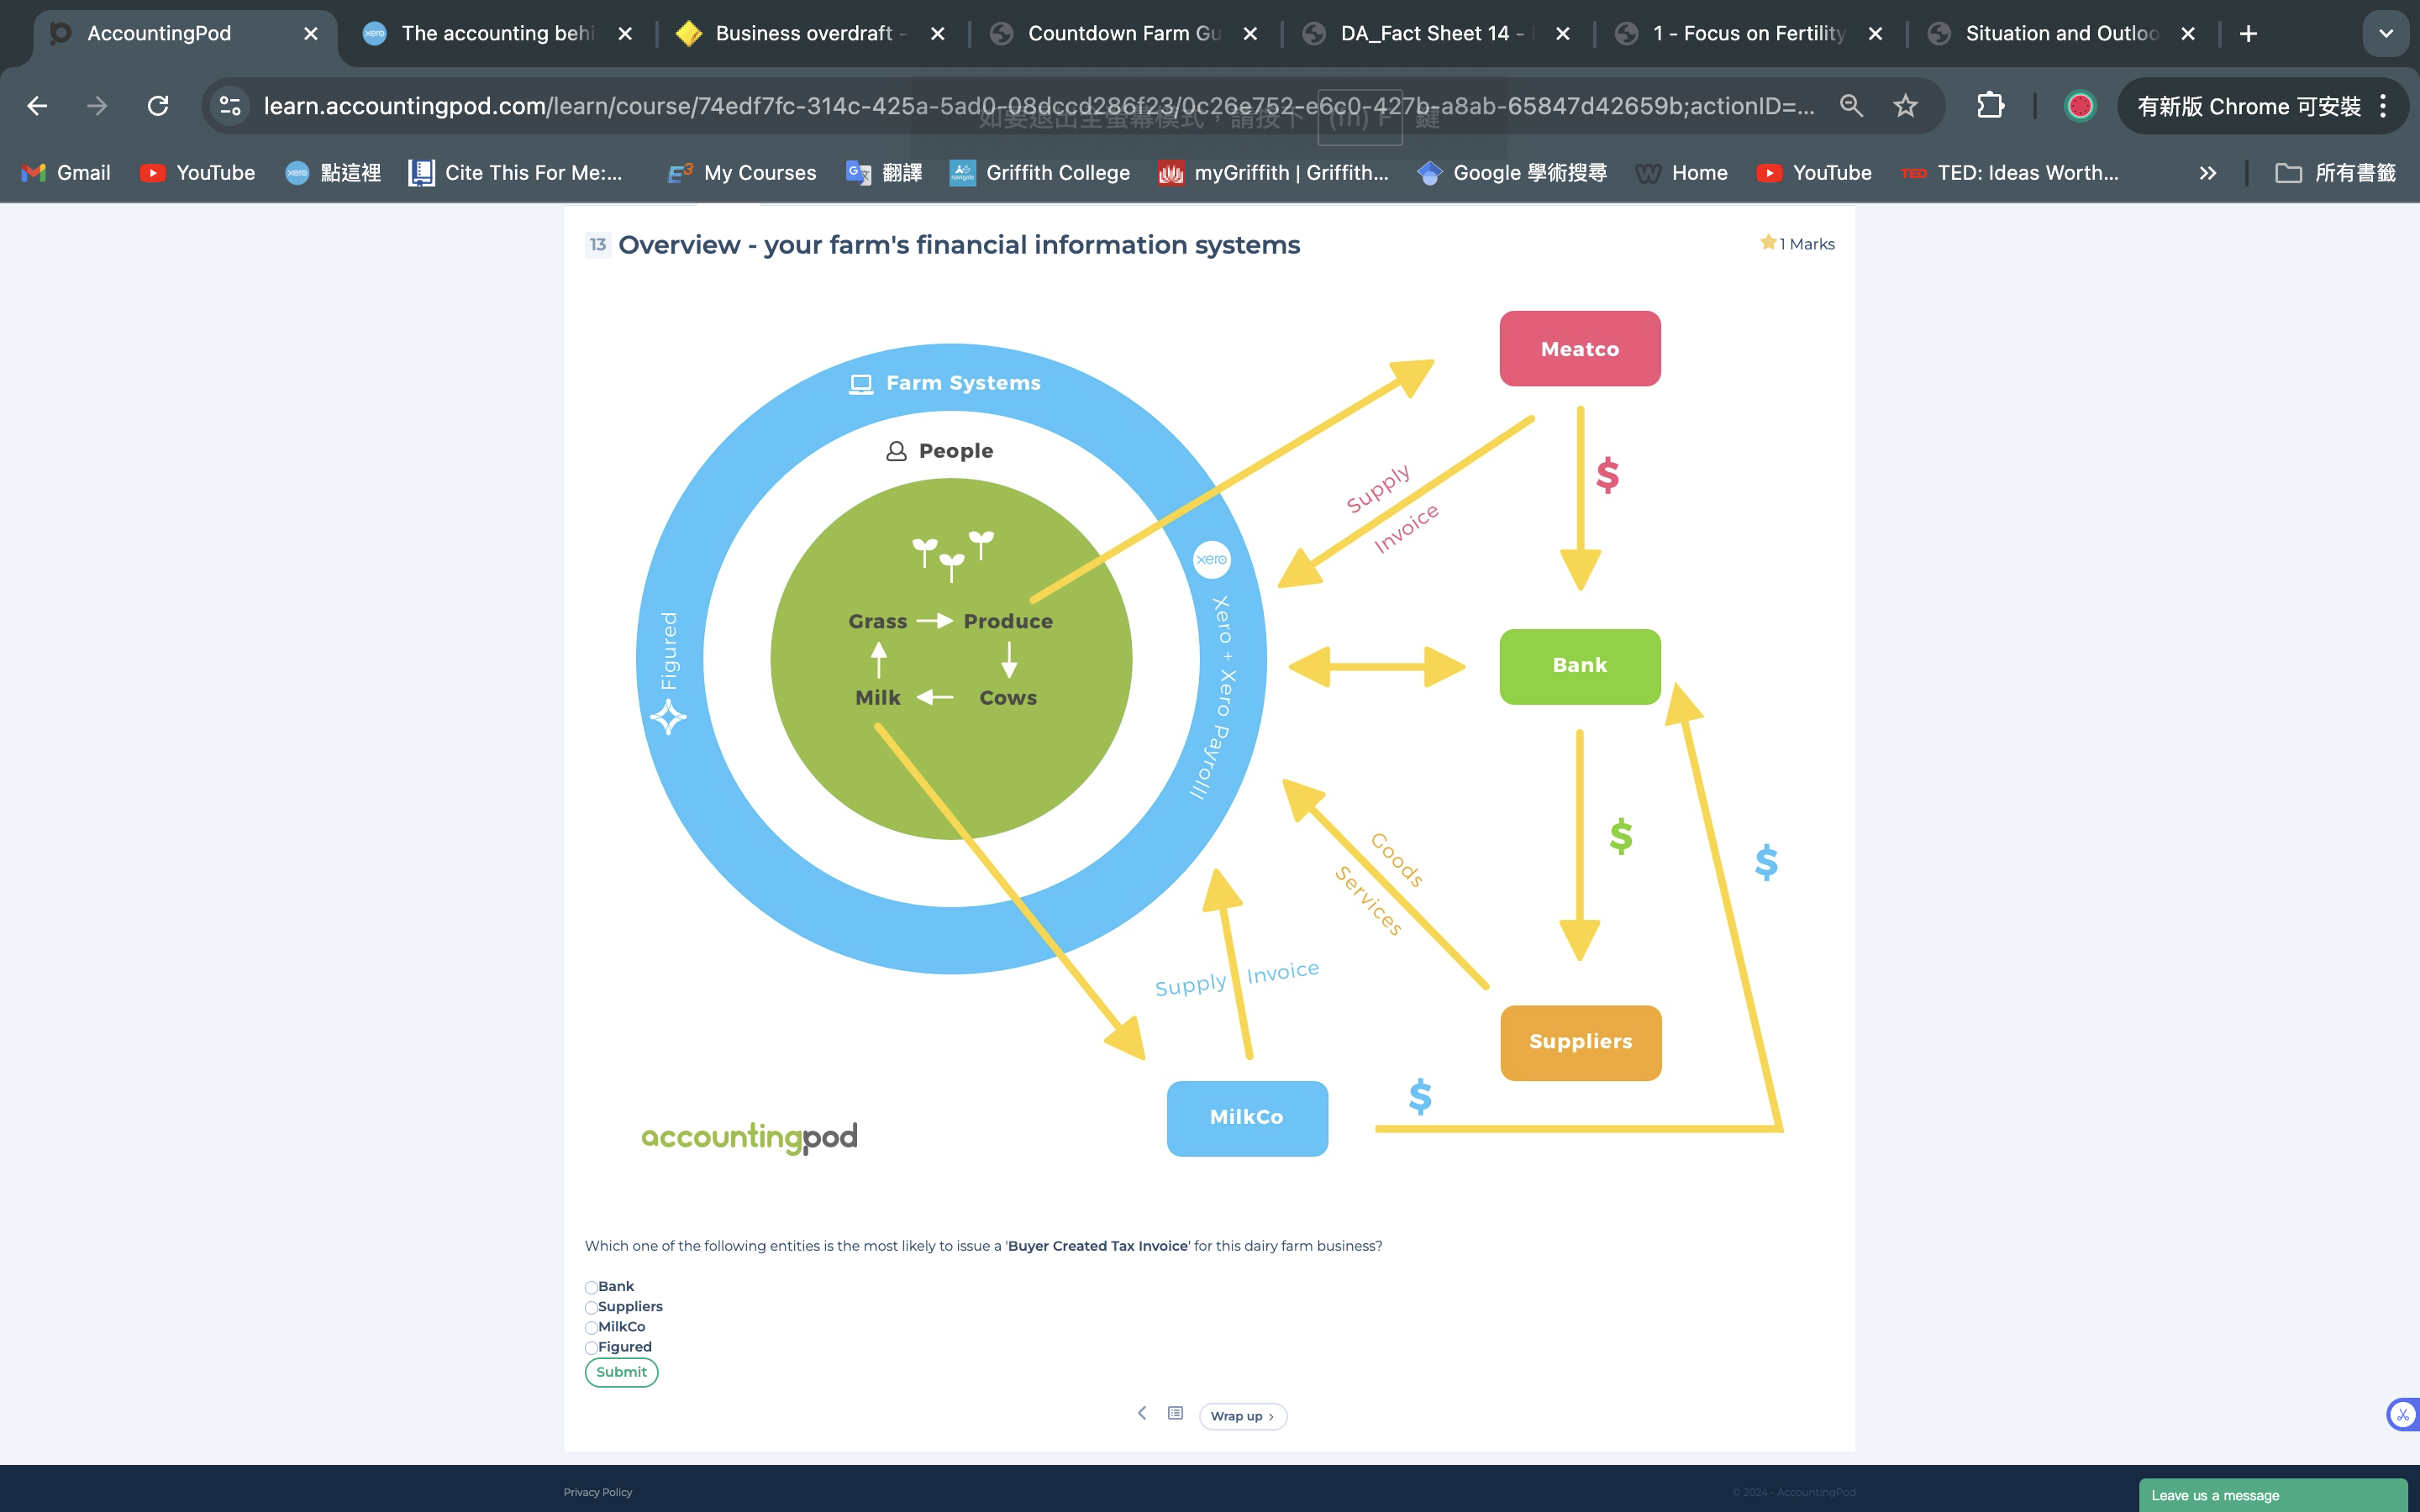Bookmark this page with star icon
The width and height of the screenshot is (2420, 1512).
point(1905,106)
